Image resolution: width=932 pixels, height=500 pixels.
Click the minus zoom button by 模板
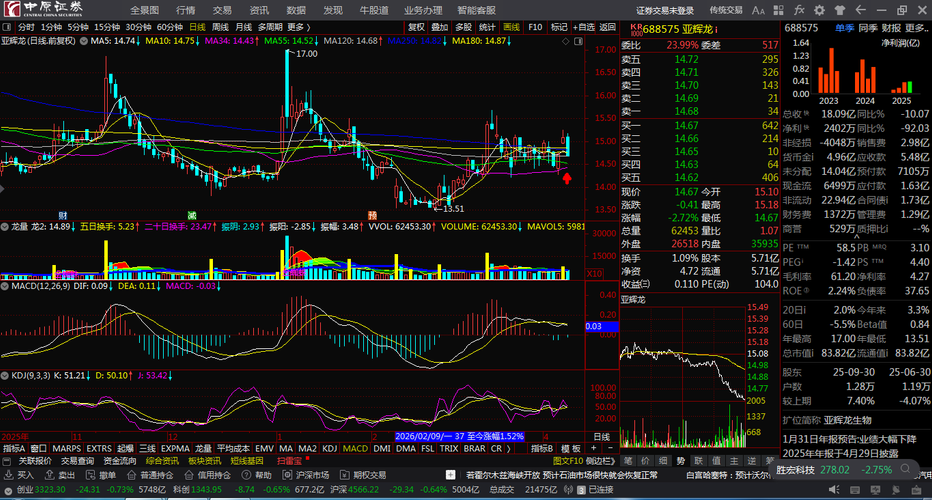pos(610,448)
